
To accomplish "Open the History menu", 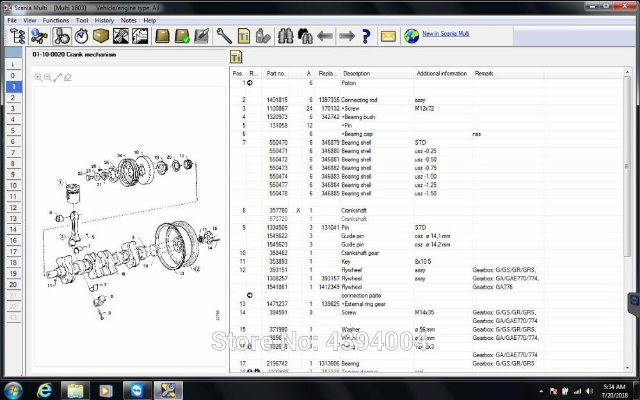I will click(x=104, y=20).
